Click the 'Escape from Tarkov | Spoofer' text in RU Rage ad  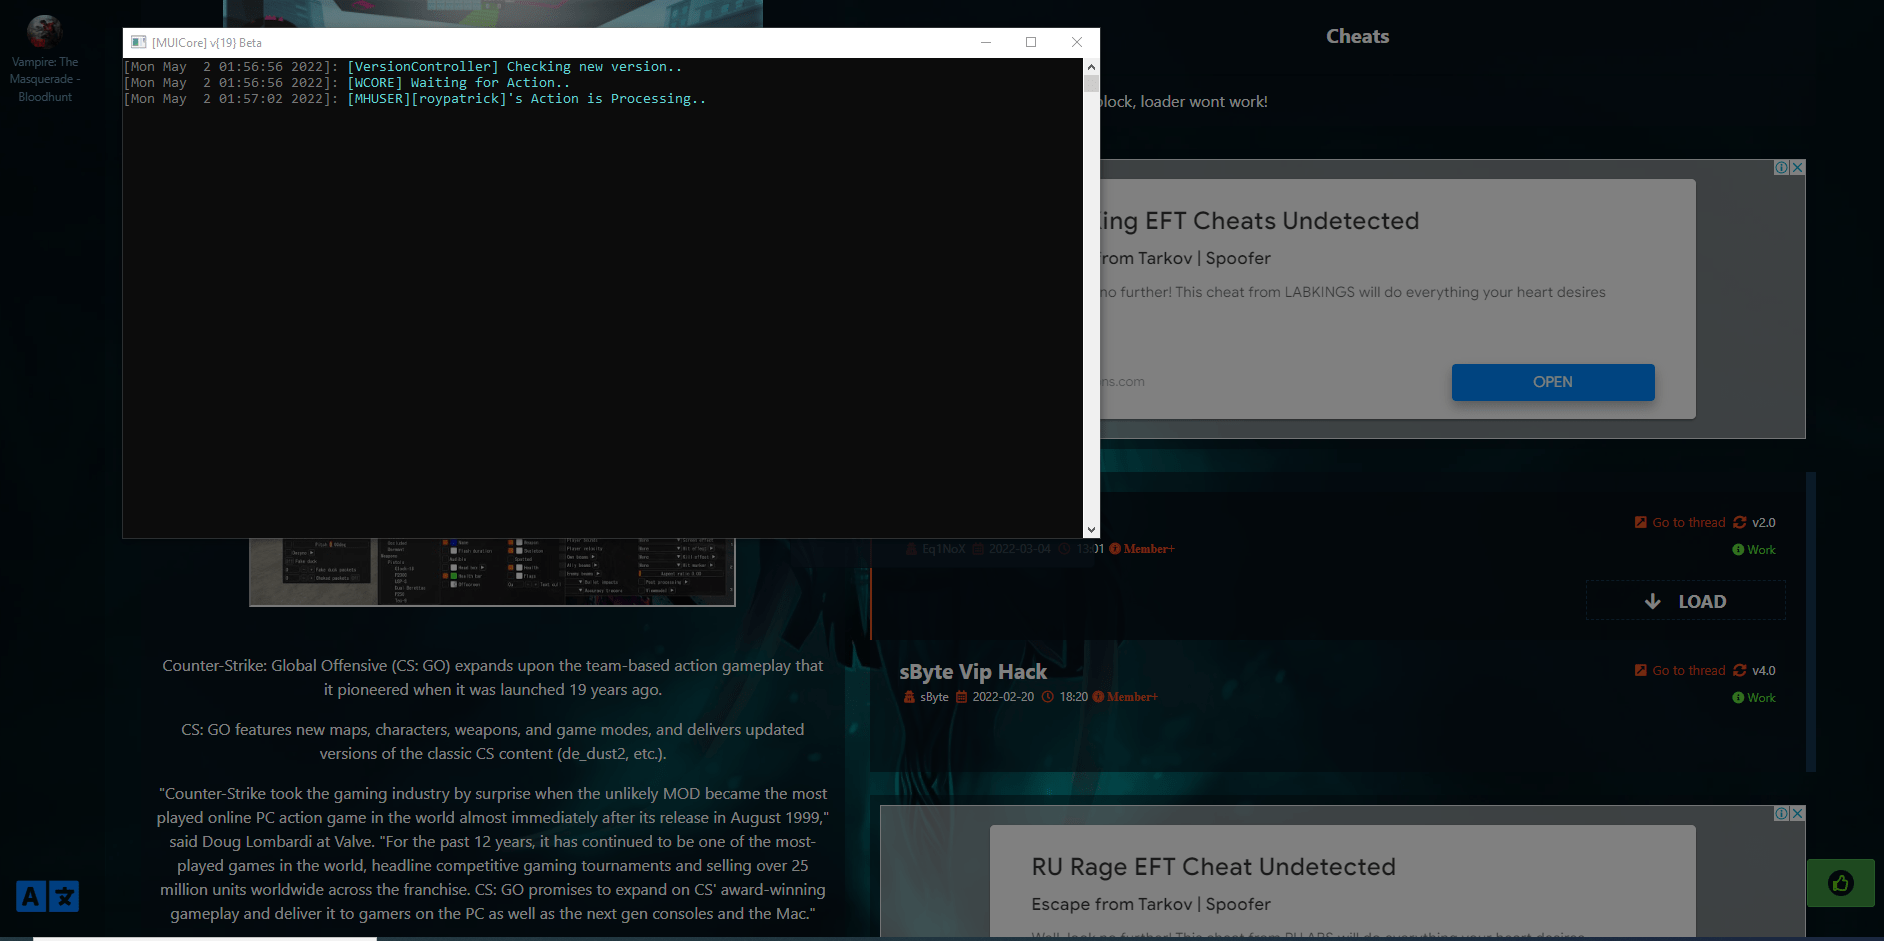point(1151,904)
